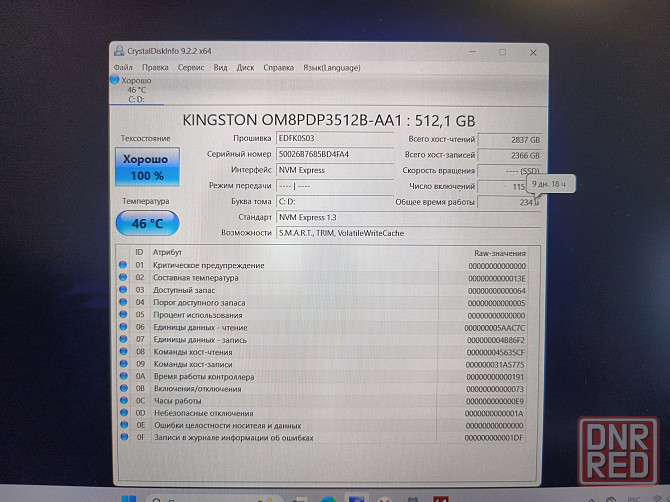Click status dot of Единицы данных - запись row
This screenshot has width=670, height=502.
click(123, 339)
